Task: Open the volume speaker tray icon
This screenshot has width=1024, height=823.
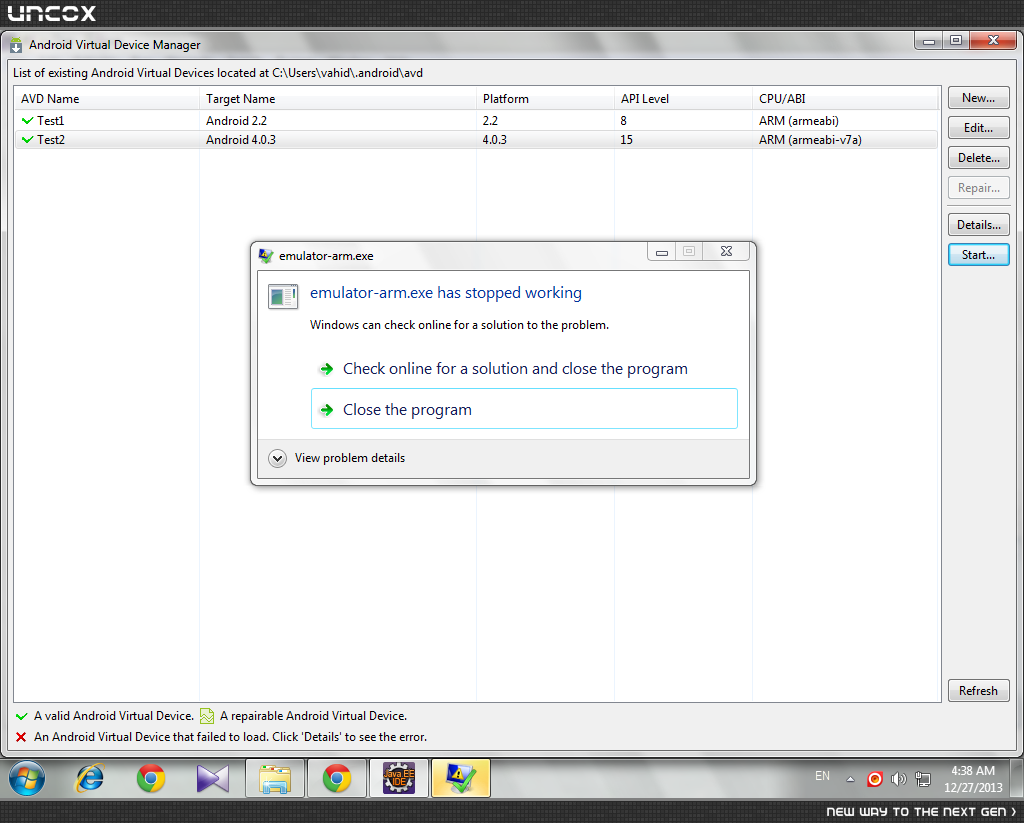Action: pos(899,779)
